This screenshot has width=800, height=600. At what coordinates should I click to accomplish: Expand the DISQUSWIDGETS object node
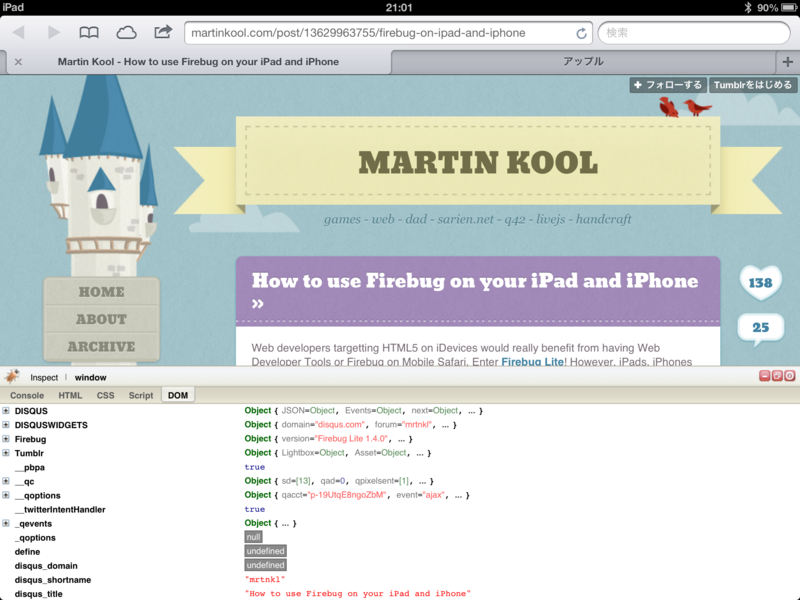[x=6, y=424]
